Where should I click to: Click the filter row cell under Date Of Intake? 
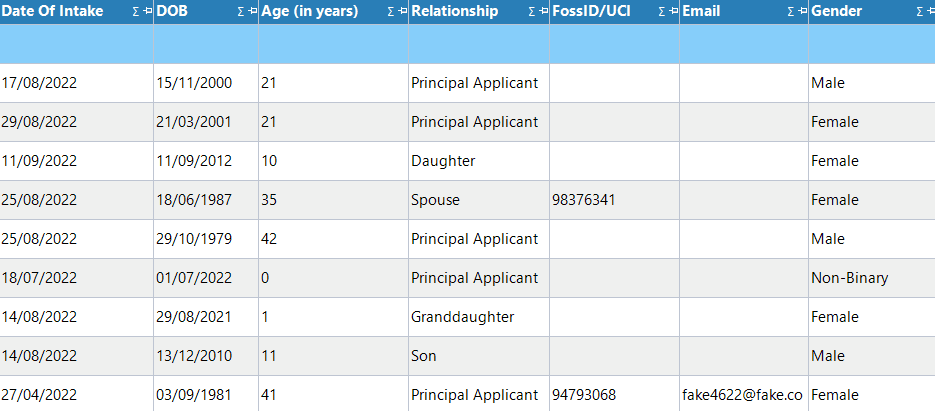click(x=77, y=45)
